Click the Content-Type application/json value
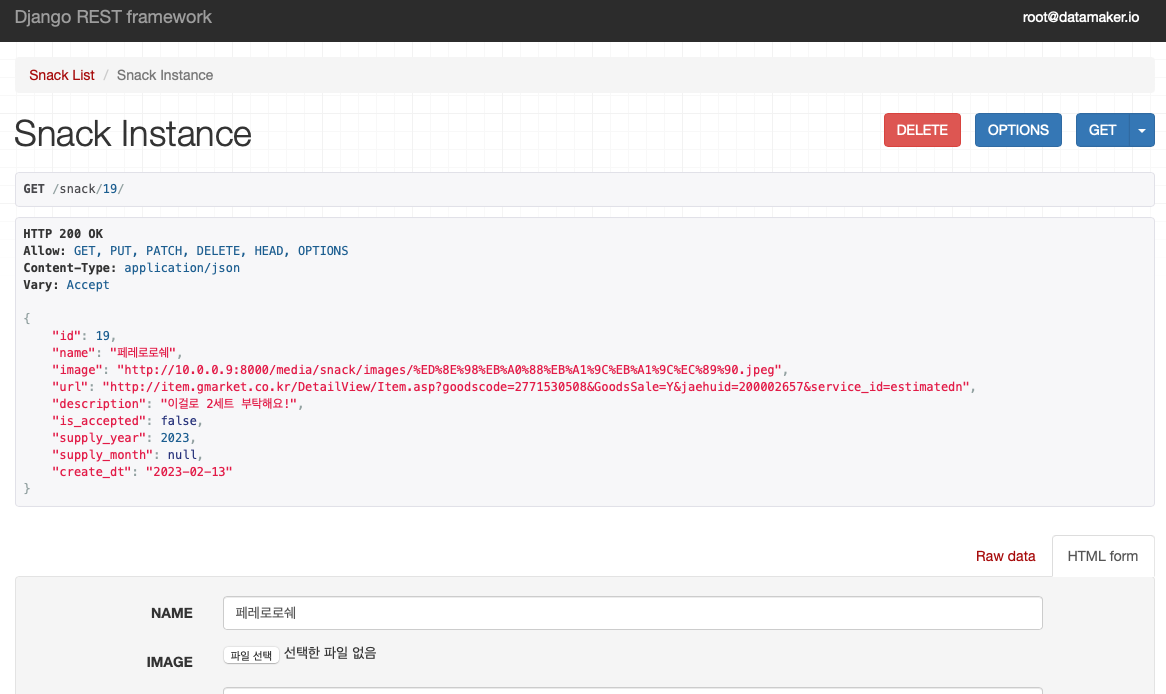This screenshot has width=1166, height=694. click(182, 268)
